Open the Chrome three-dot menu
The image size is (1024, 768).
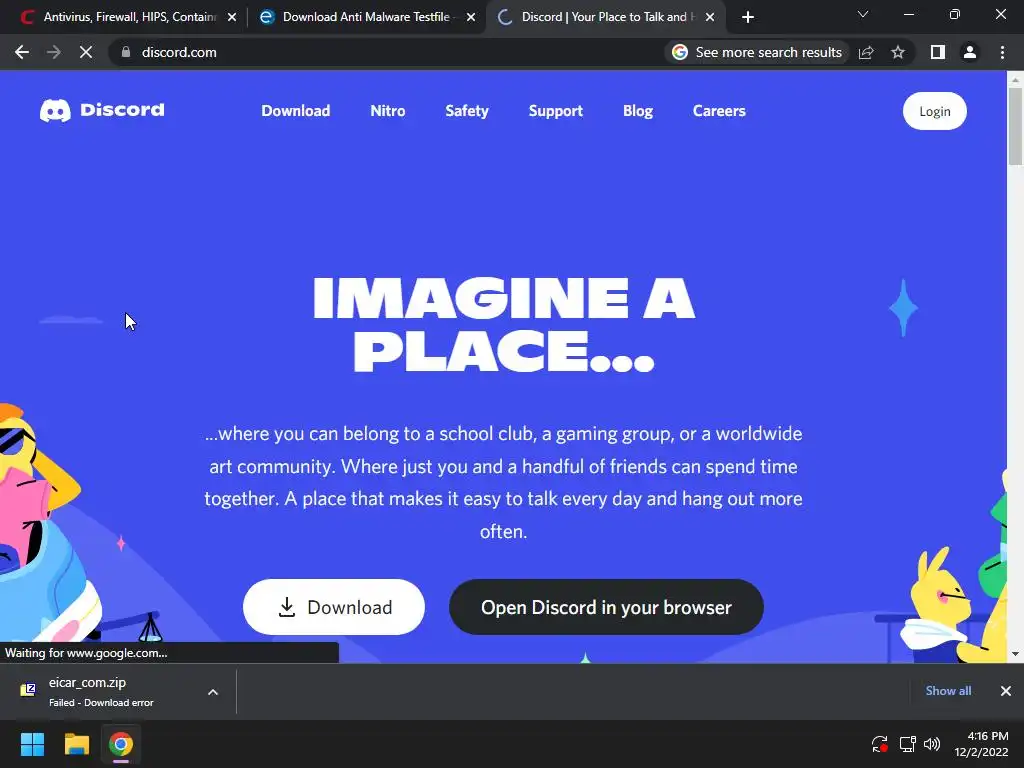tap(1002, 52)
